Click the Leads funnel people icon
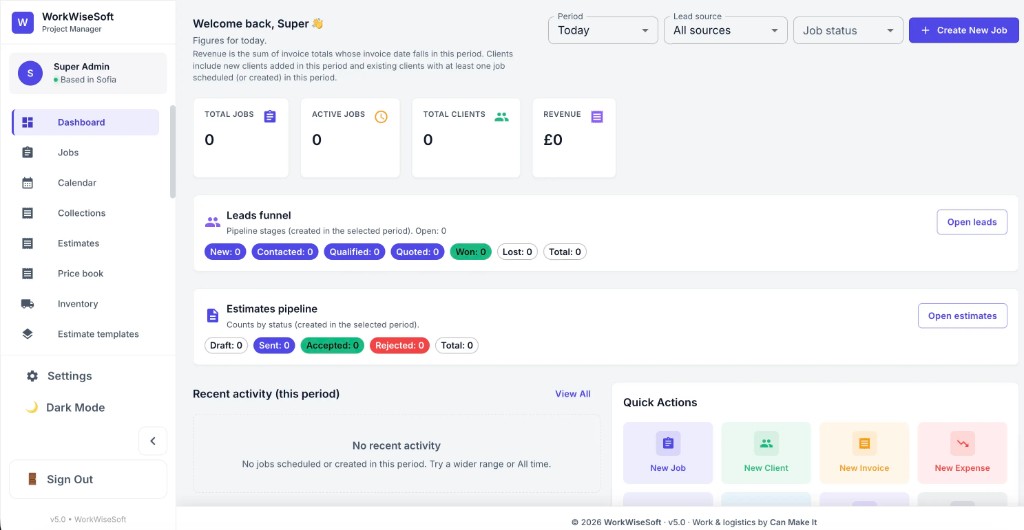Viewport: 1024px width, 530px height. pyautogui.click(x=212, y=222)
